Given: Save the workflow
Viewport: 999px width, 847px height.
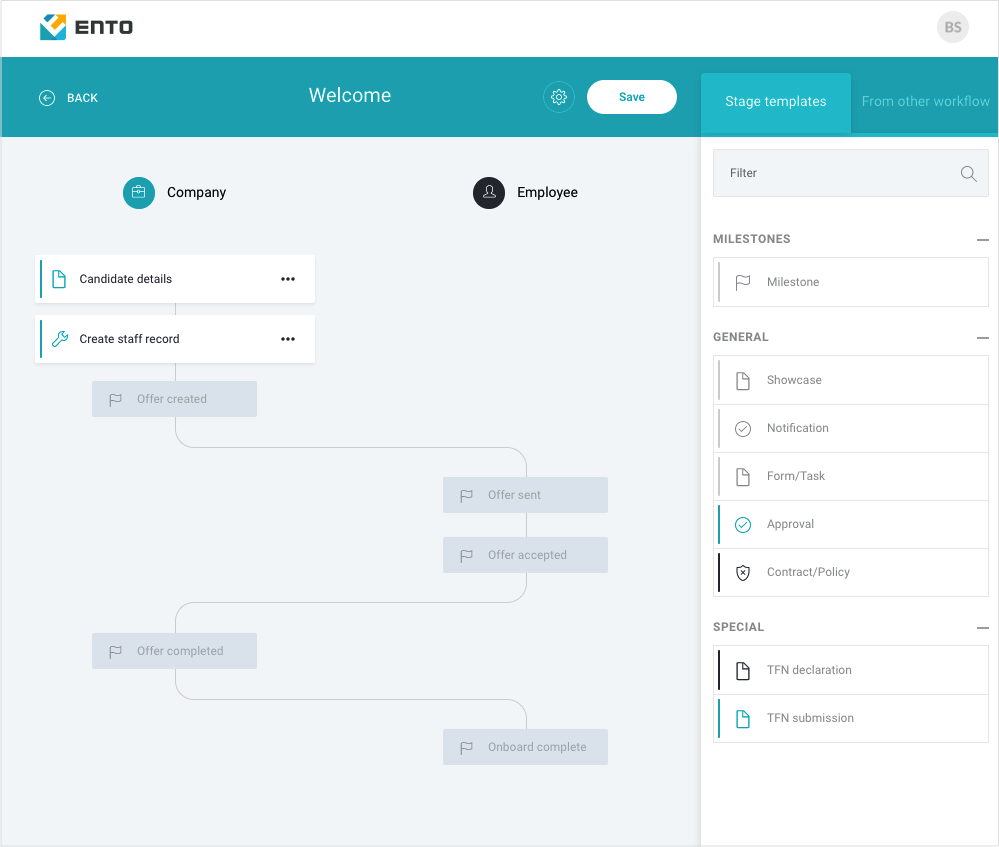Looking at the screenshot, I should tap(631, 97).
